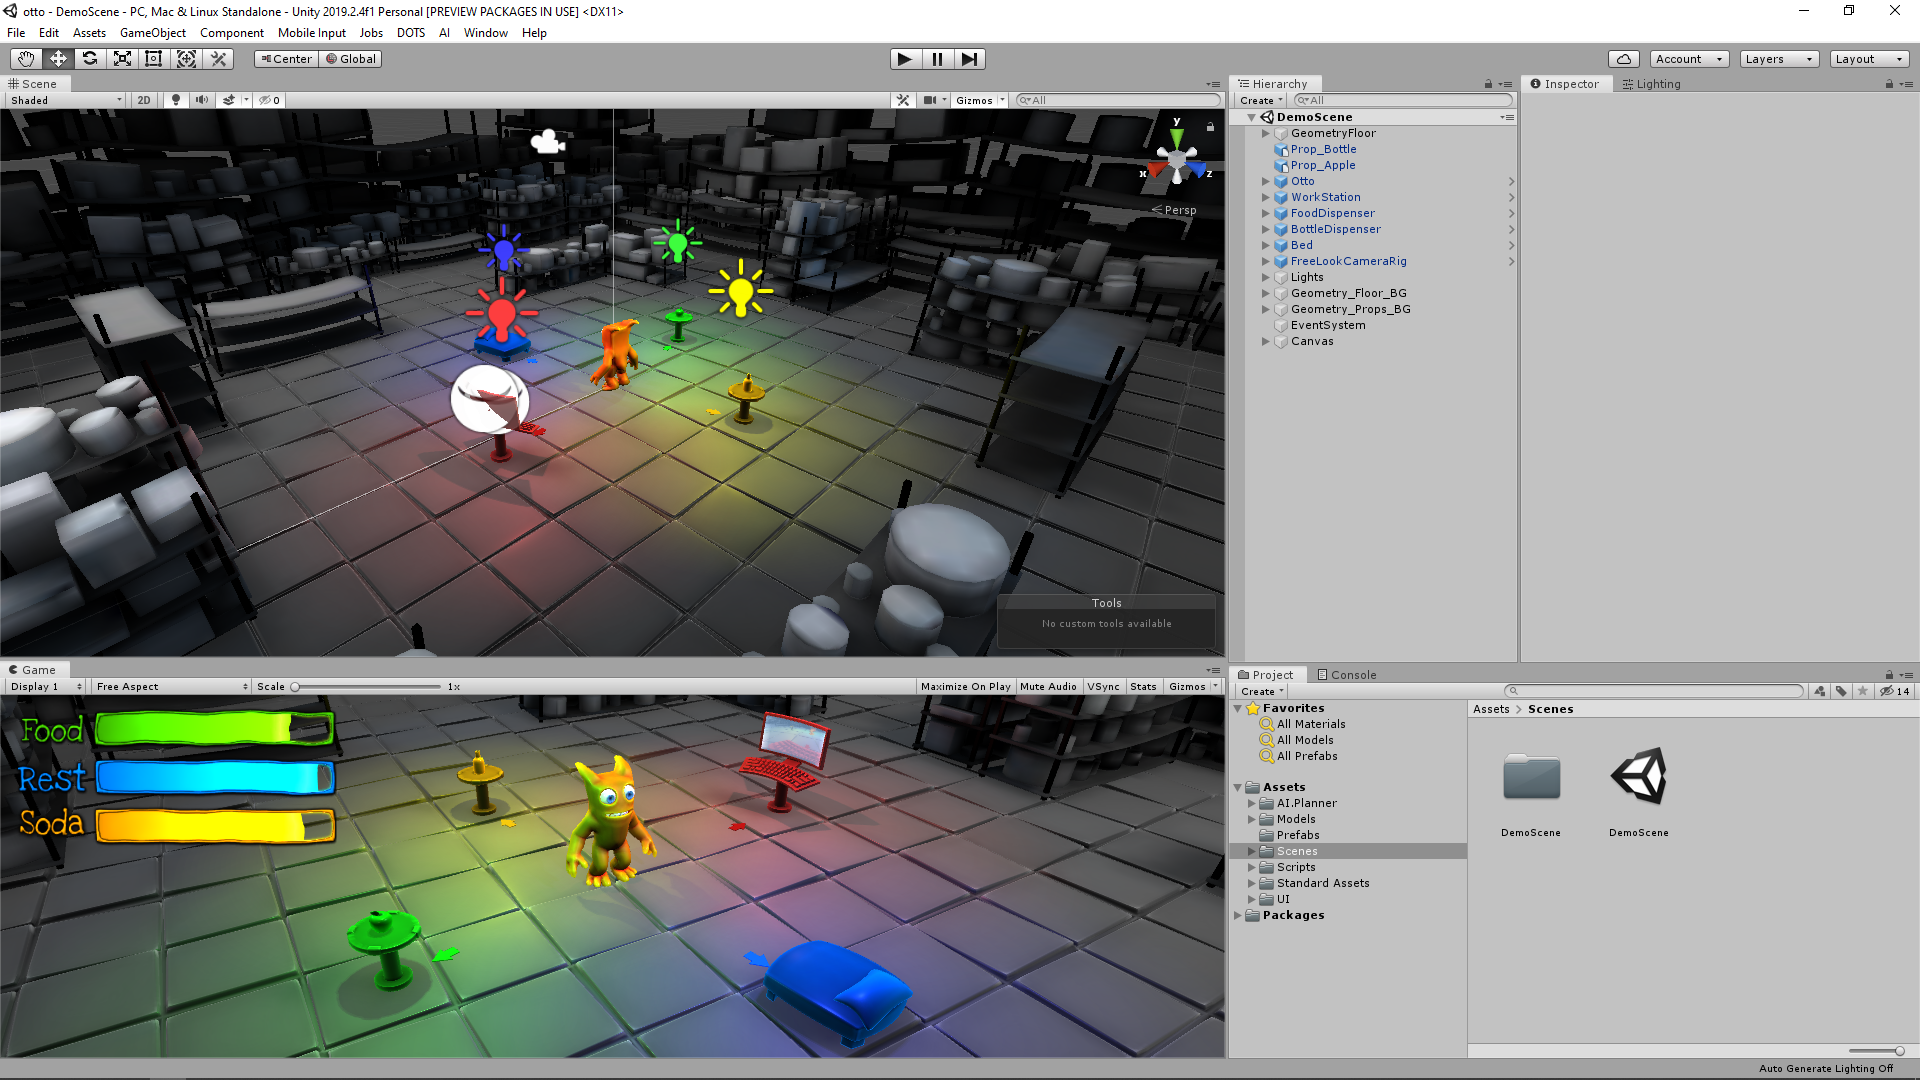Select the DemoScene Unity scene asset
The width and height of the screenshot is (1920, 1080).
pyautogui.click(x=1639, y=776)
